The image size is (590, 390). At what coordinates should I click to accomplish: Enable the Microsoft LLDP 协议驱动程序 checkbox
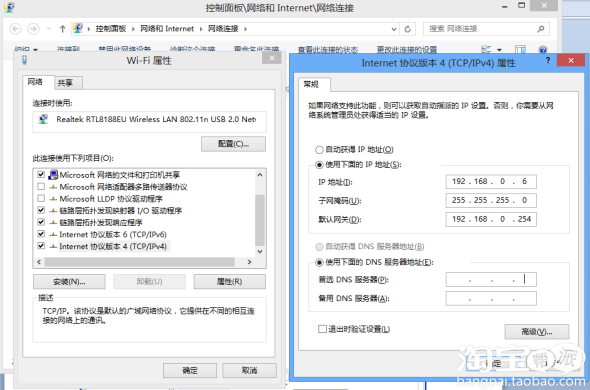click(41, 198)
